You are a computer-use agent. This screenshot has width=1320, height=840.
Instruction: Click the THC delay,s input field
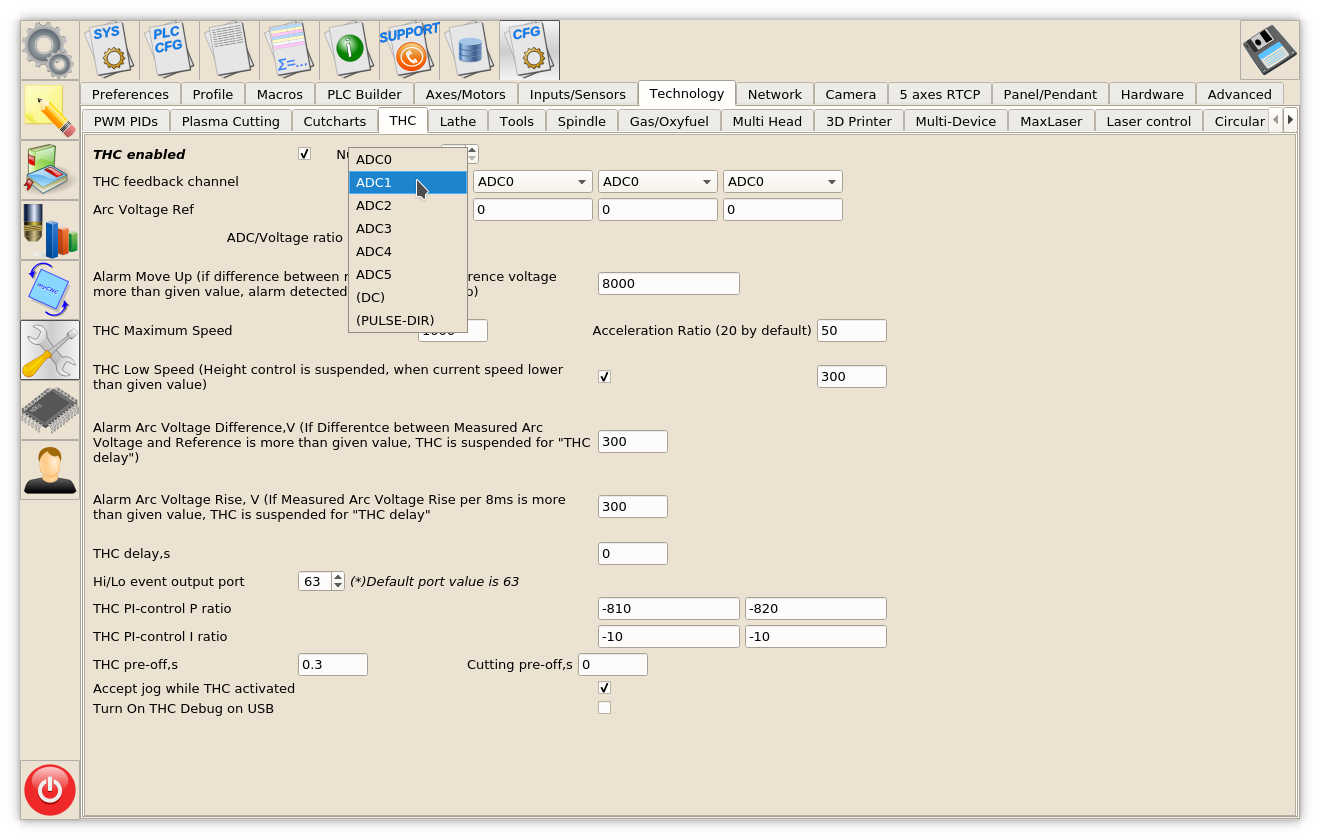[x=632, y=553]
